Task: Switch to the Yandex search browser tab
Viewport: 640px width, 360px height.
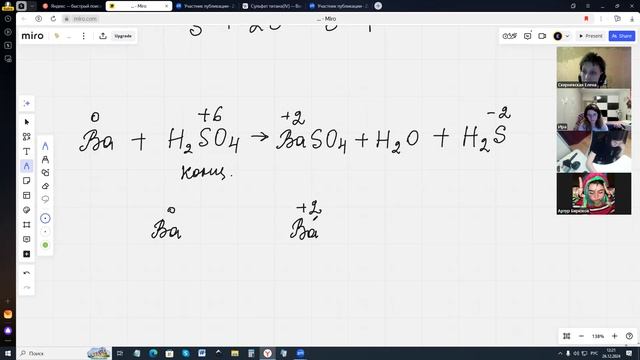Action: (72, 6)
